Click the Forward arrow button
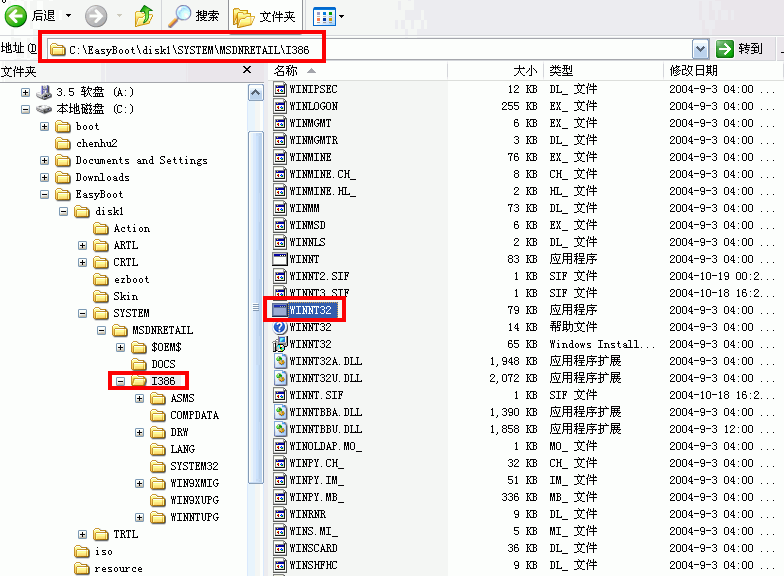This screenshot has height=576, width=784. 96,16
